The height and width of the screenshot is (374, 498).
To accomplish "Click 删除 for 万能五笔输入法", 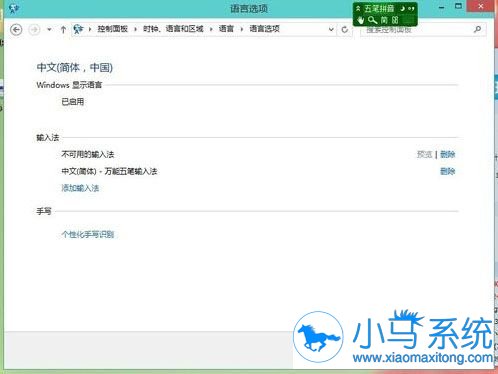I will [x=448, y=171].
